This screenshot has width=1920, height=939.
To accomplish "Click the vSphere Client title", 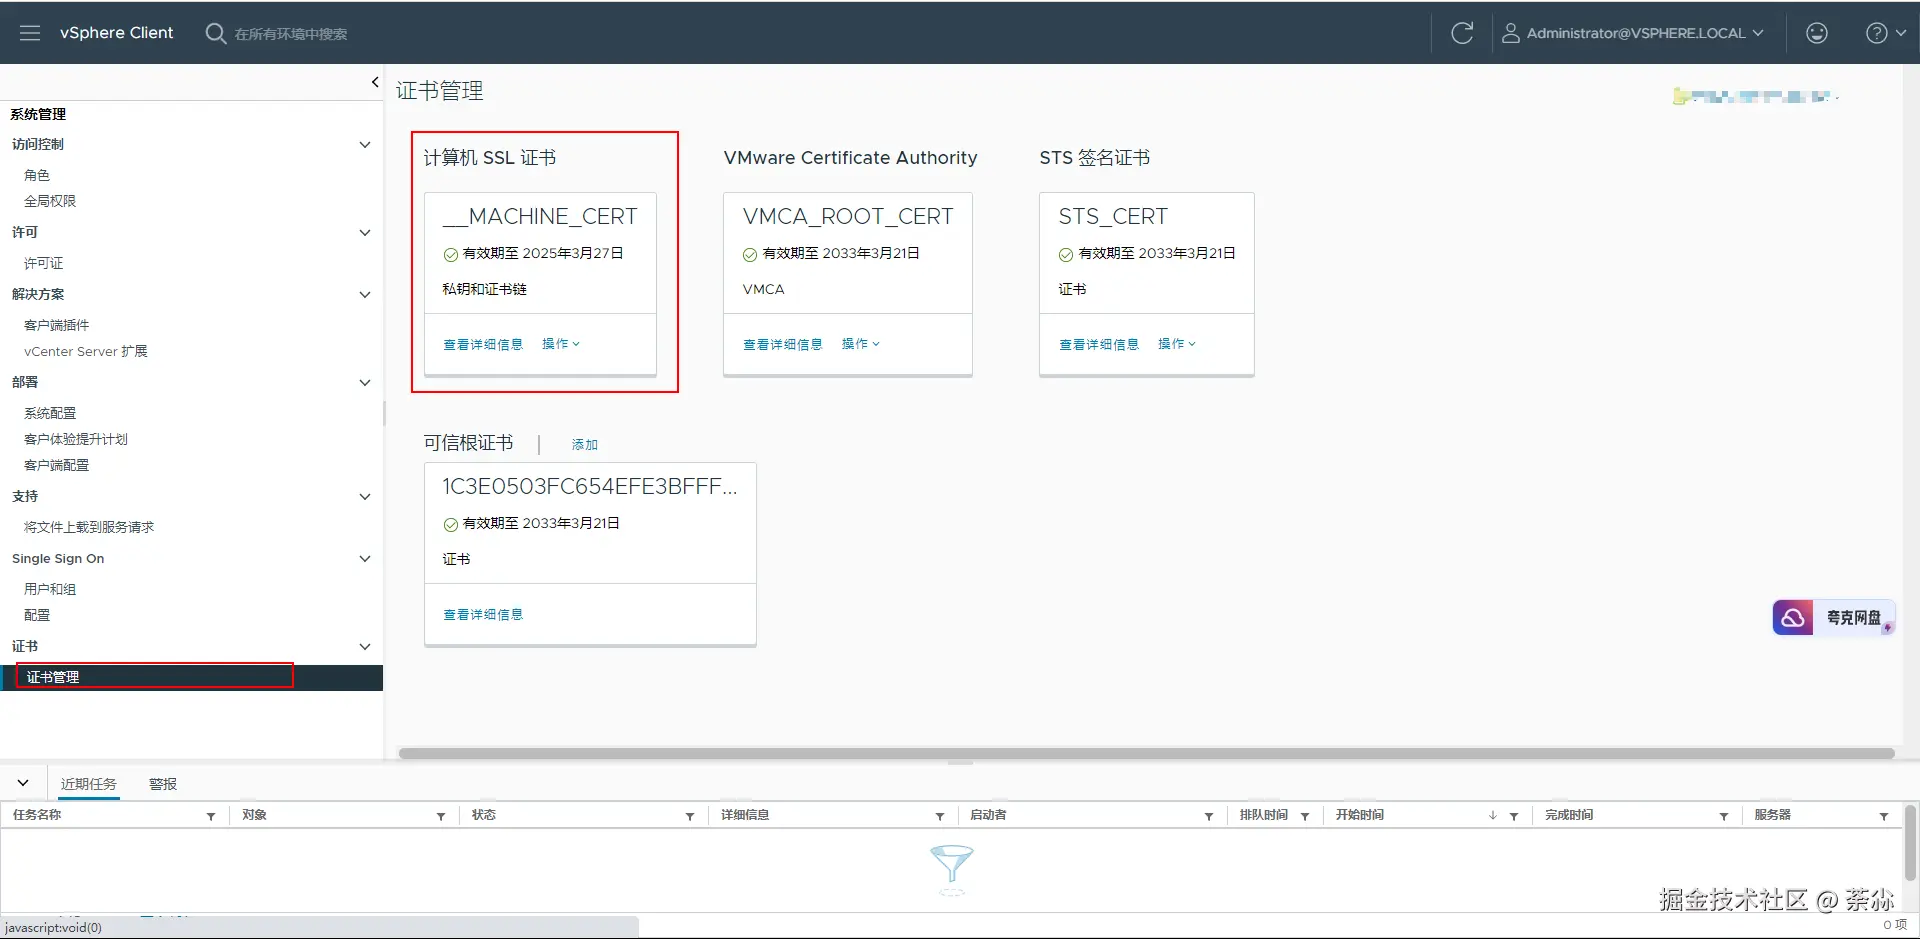I will (x=116, y=33).
